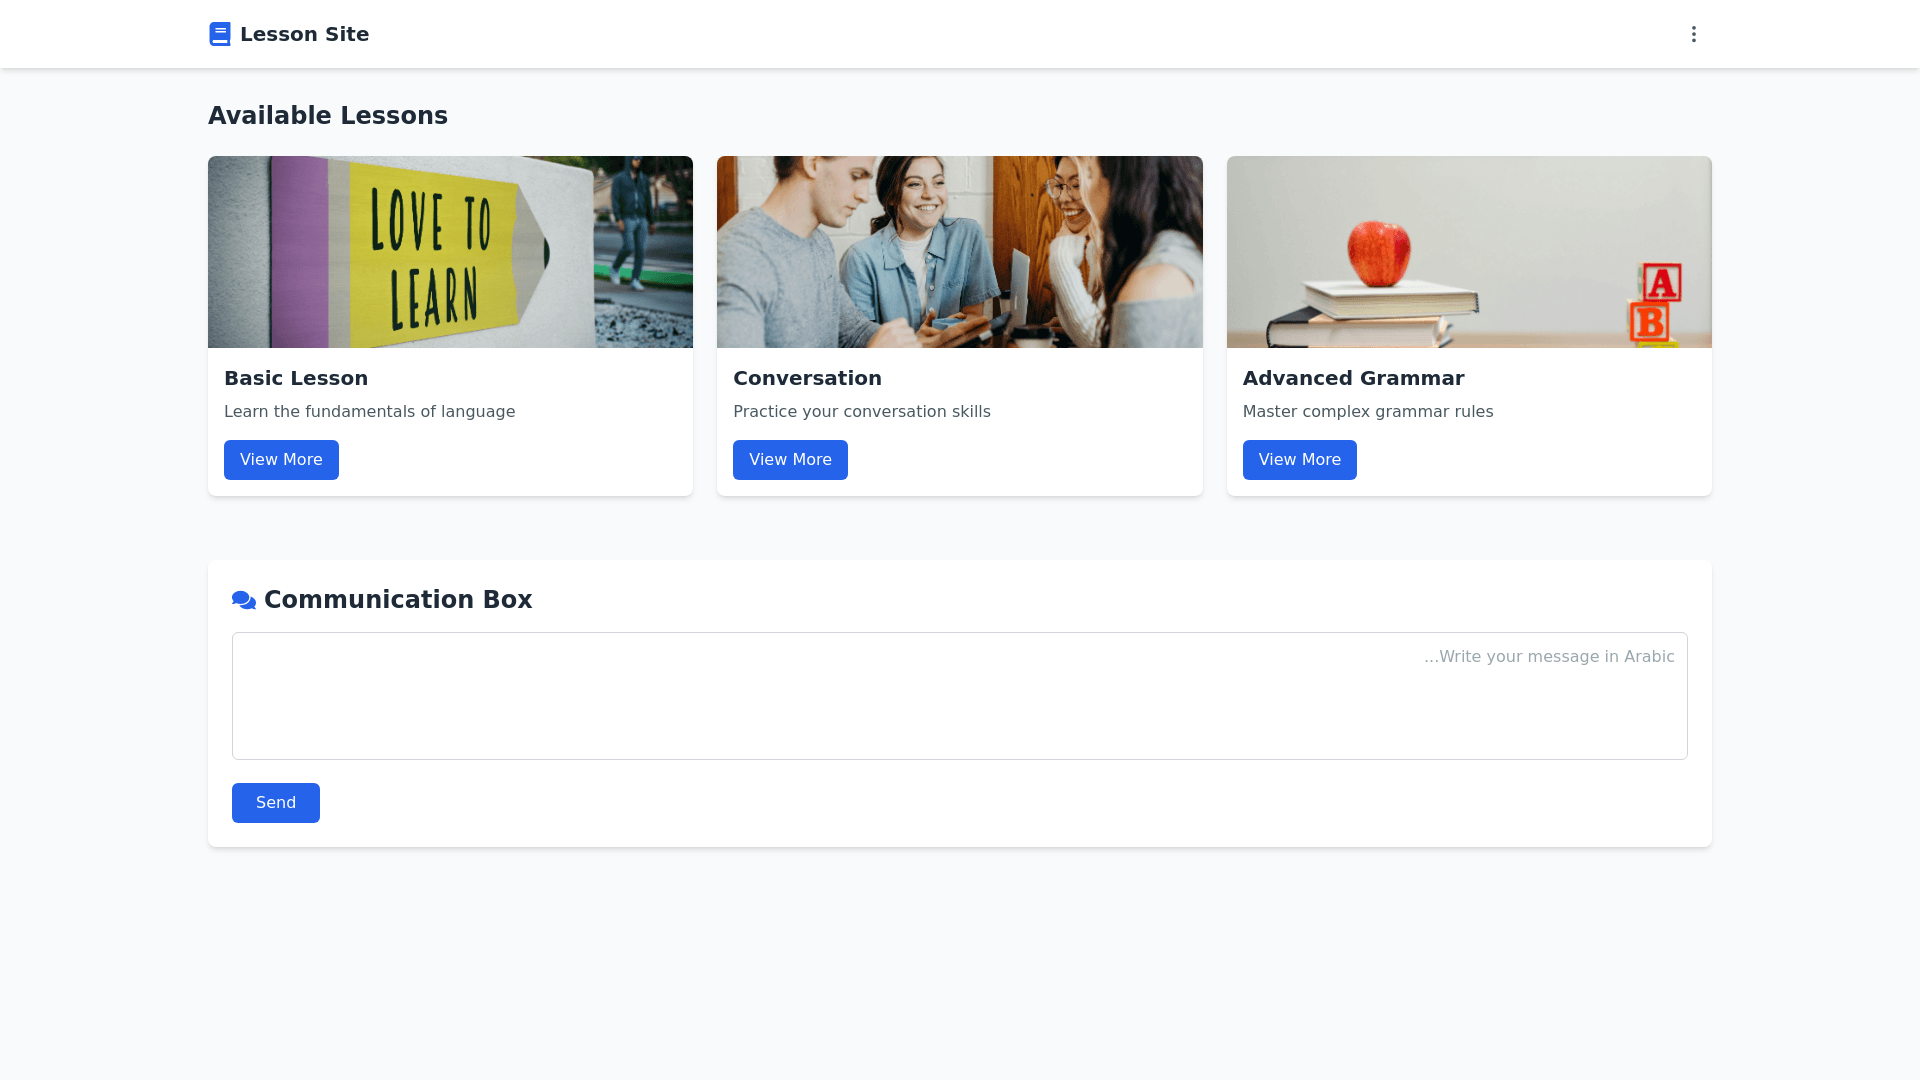Click the blue book logo icon

click(x=219, y=34)
